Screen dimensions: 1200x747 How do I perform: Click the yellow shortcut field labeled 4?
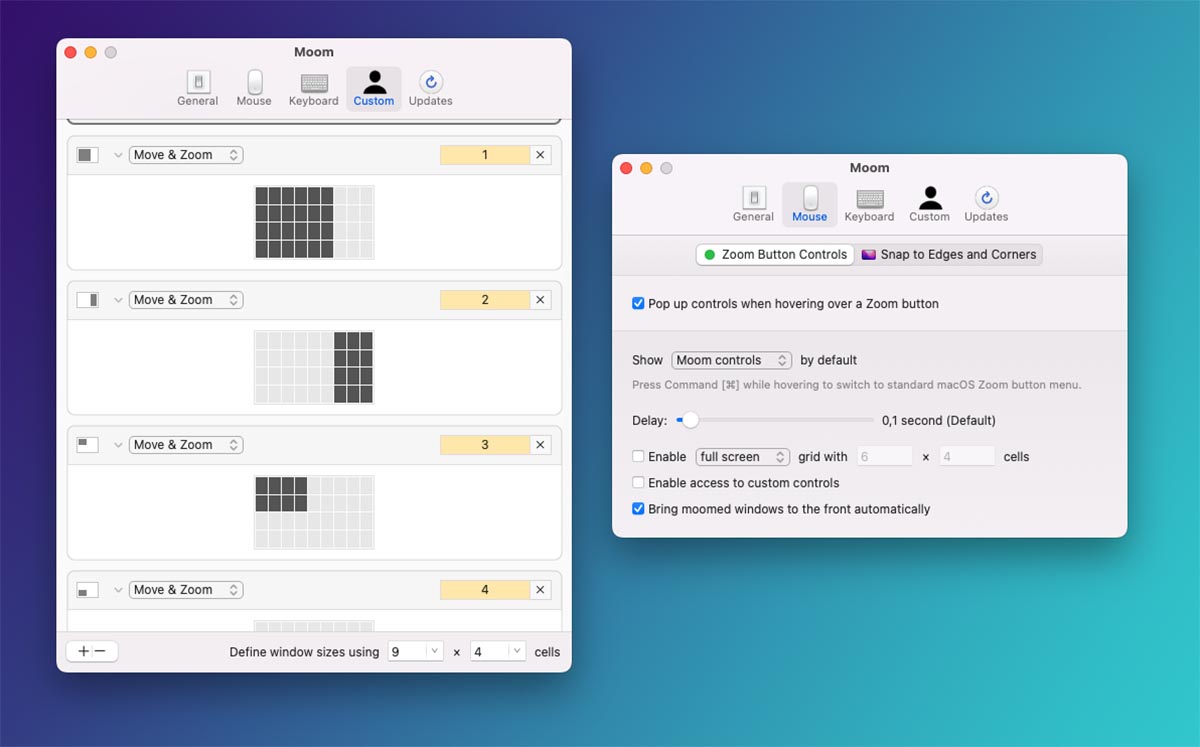[x=485, y=590]
